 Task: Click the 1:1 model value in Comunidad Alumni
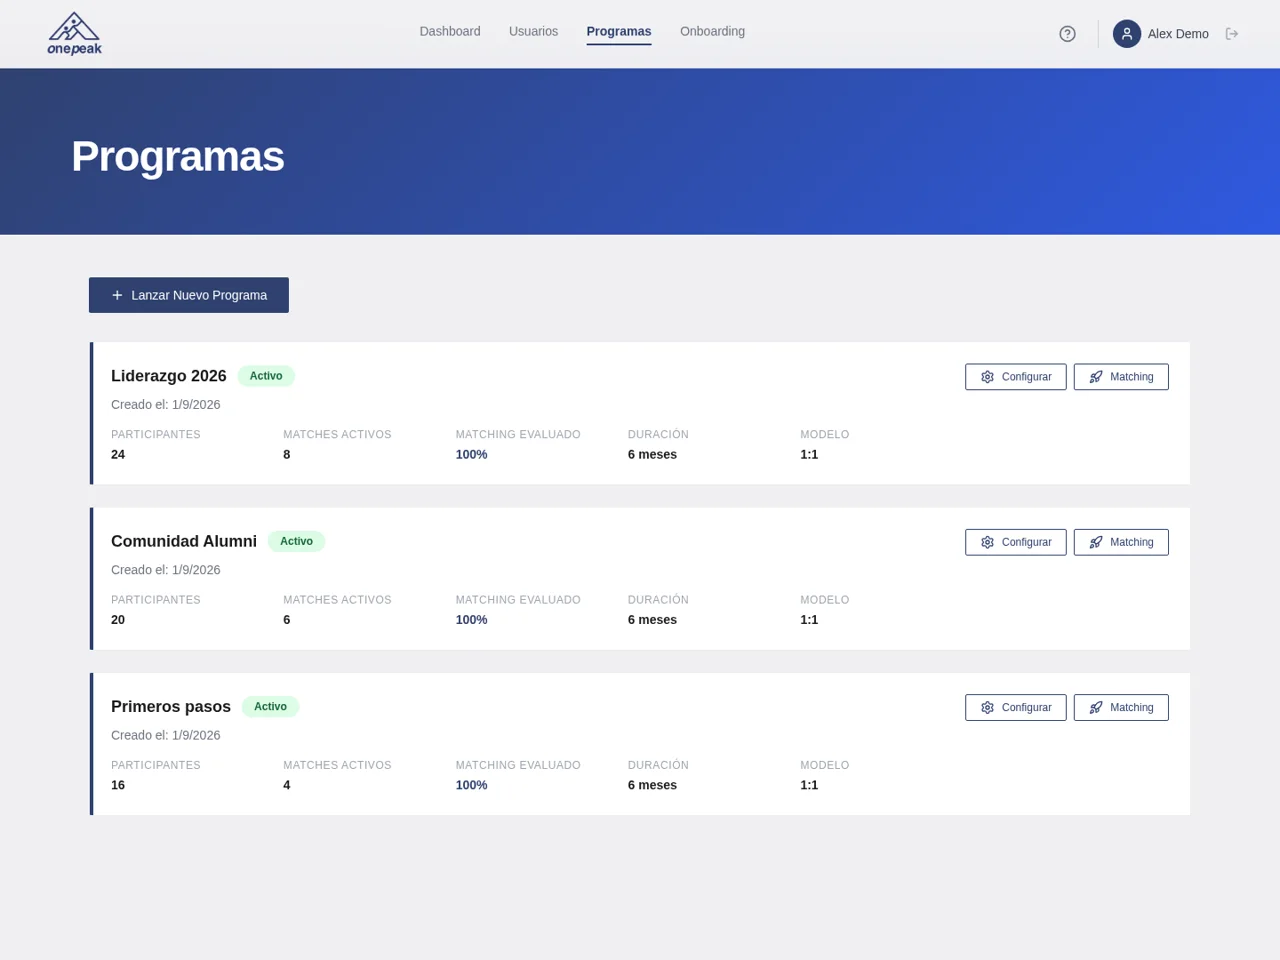pyautogui.click(x=809, y=619)
